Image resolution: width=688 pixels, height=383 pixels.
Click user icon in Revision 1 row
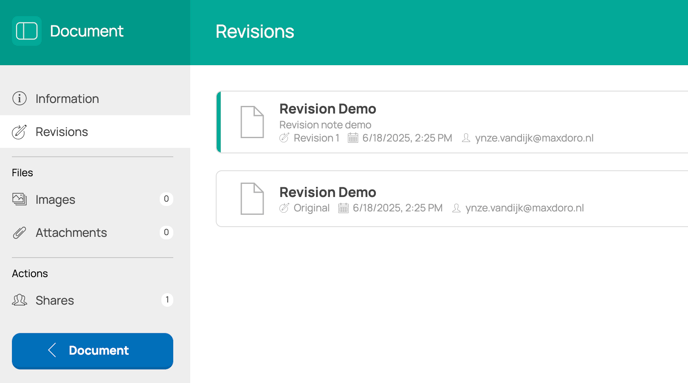tap(466, 138)
